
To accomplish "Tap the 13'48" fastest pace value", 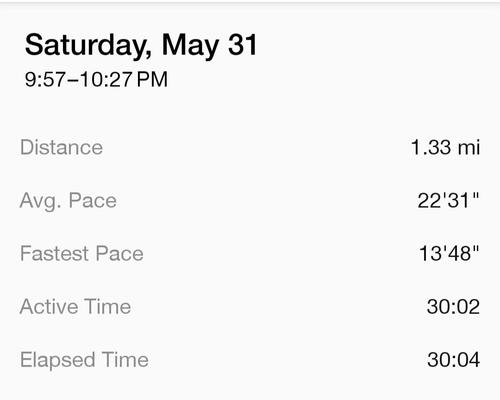I will tap(449, 253).
